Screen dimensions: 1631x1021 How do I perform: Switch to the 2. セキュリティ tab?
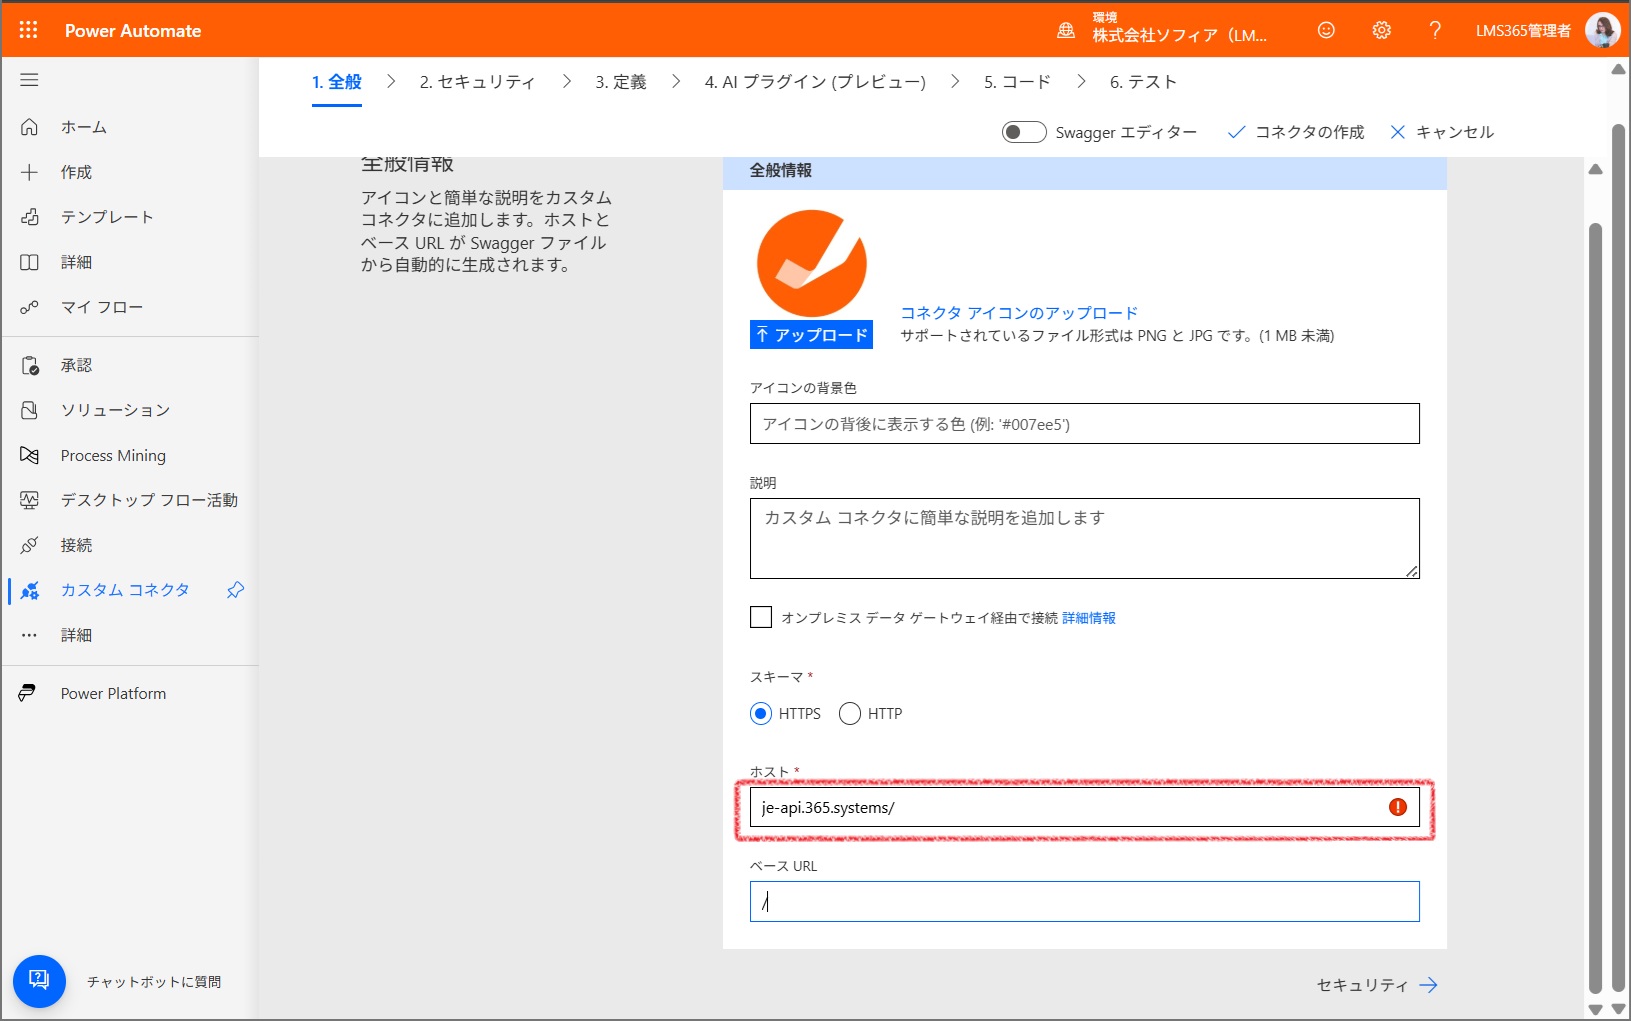[x=477, y=82]
